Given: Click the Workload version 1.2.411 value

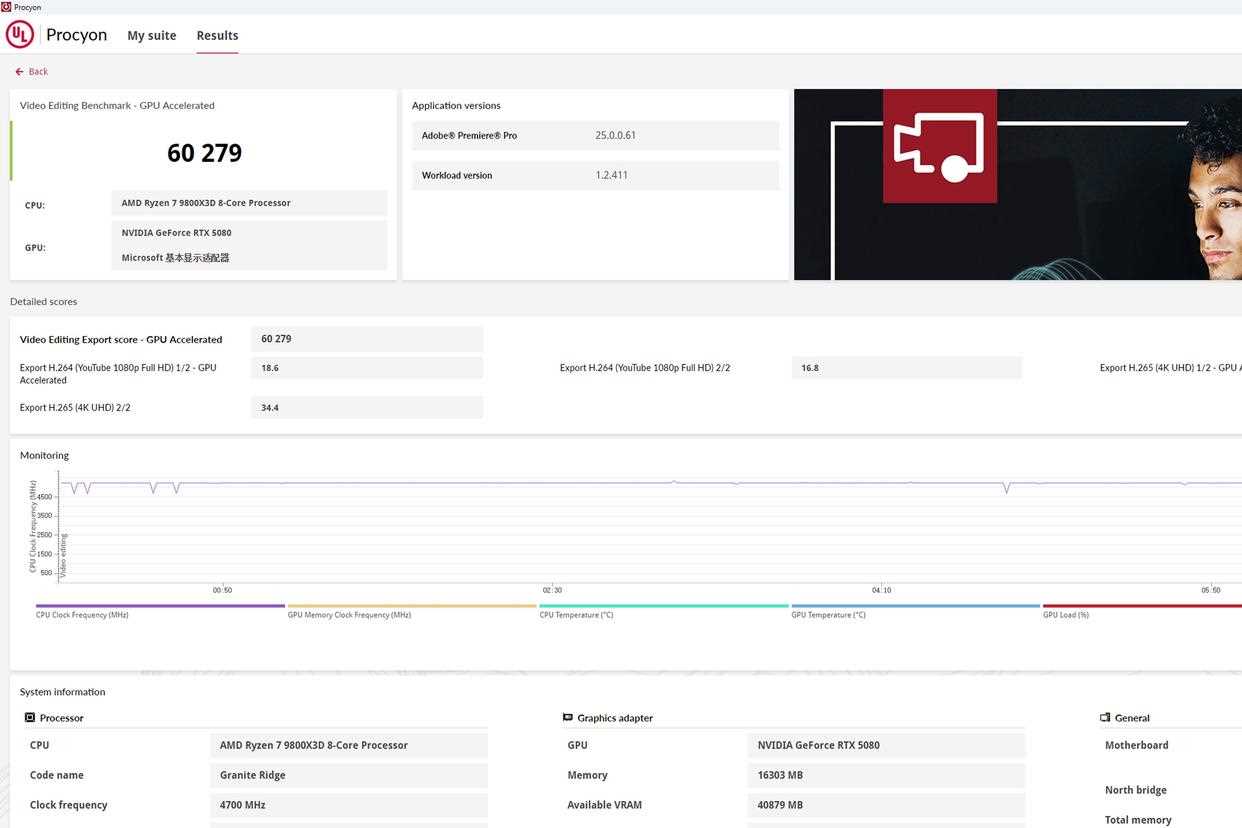Looking at the screenshot, I should pyautogui.click(x=611, y=176).
